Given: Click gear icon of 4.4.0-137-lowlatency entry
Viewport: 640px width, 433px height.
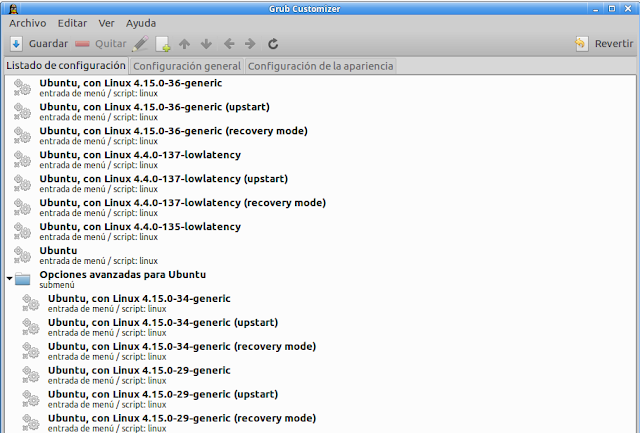Looking at the screenshot, I should [x=22, y=160].
